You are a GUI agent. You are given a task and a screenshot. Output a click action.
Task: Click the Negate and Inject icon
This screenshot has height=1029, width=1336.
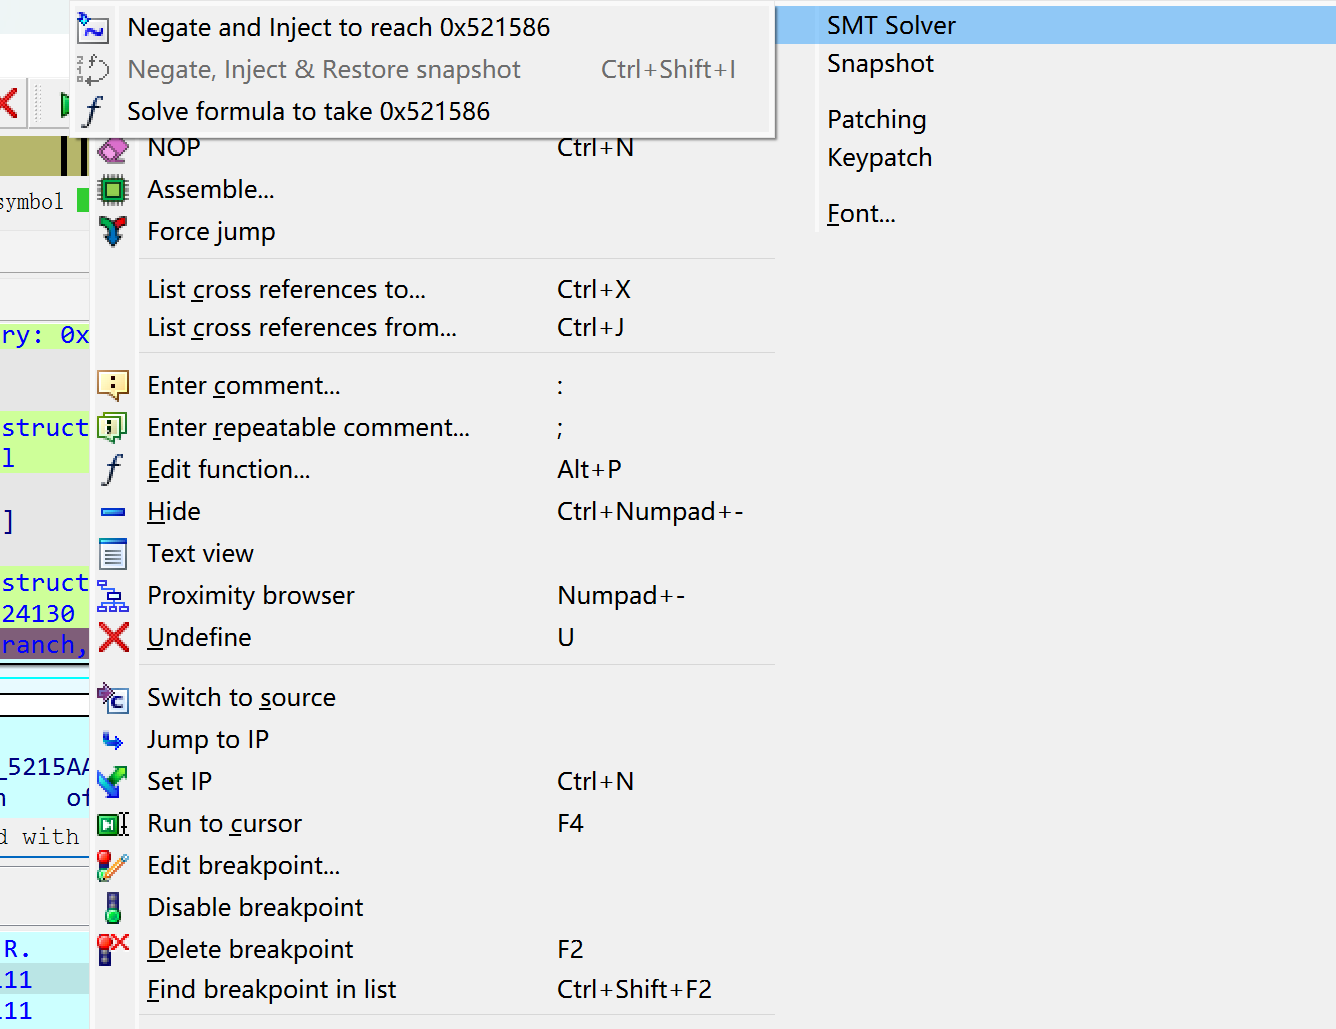click(93, 28)
